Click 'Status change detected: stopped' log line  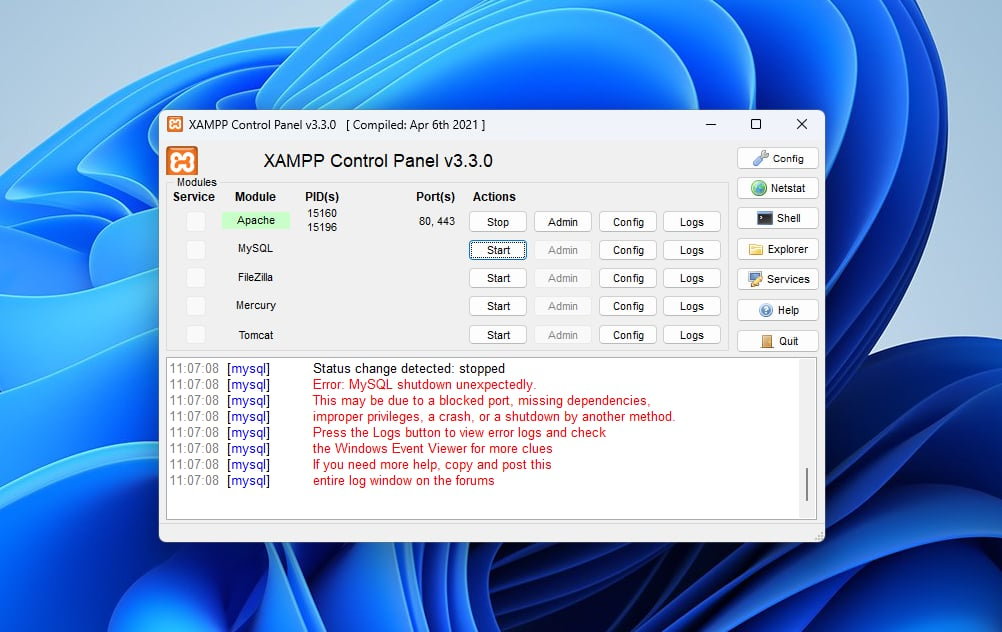tap(409, 369)
